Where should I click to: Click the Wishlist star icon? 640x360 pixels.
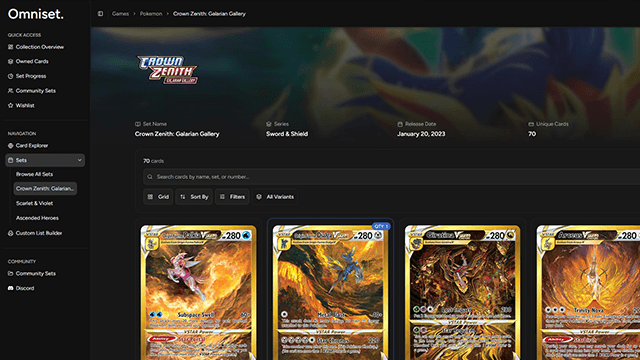pos(11,105)
